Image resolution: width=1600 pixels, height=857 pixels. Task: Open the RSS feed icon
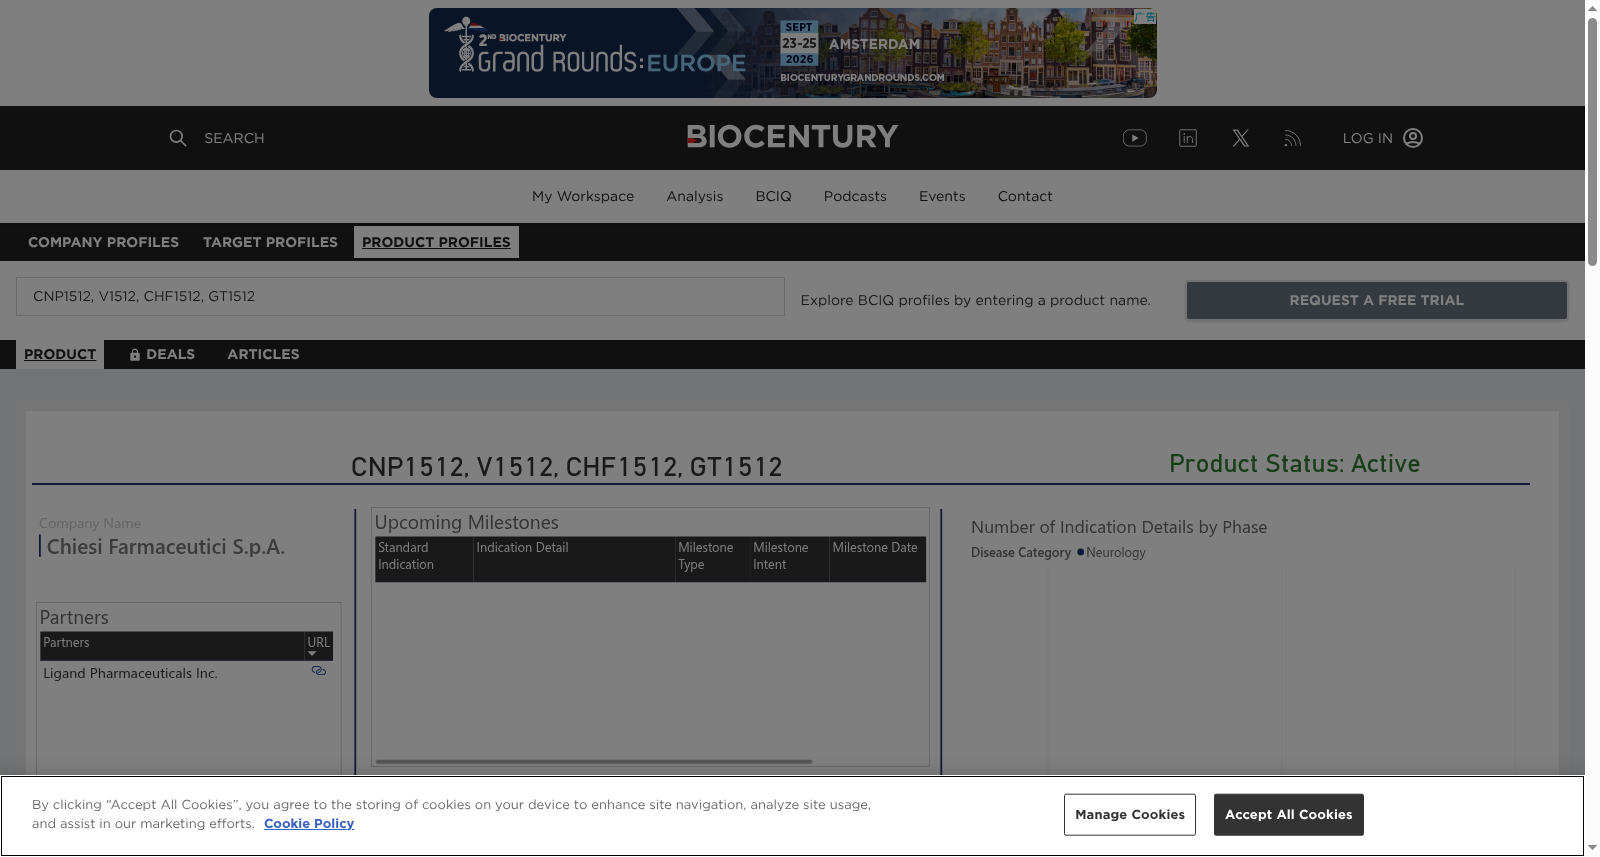coord(1293,139)
